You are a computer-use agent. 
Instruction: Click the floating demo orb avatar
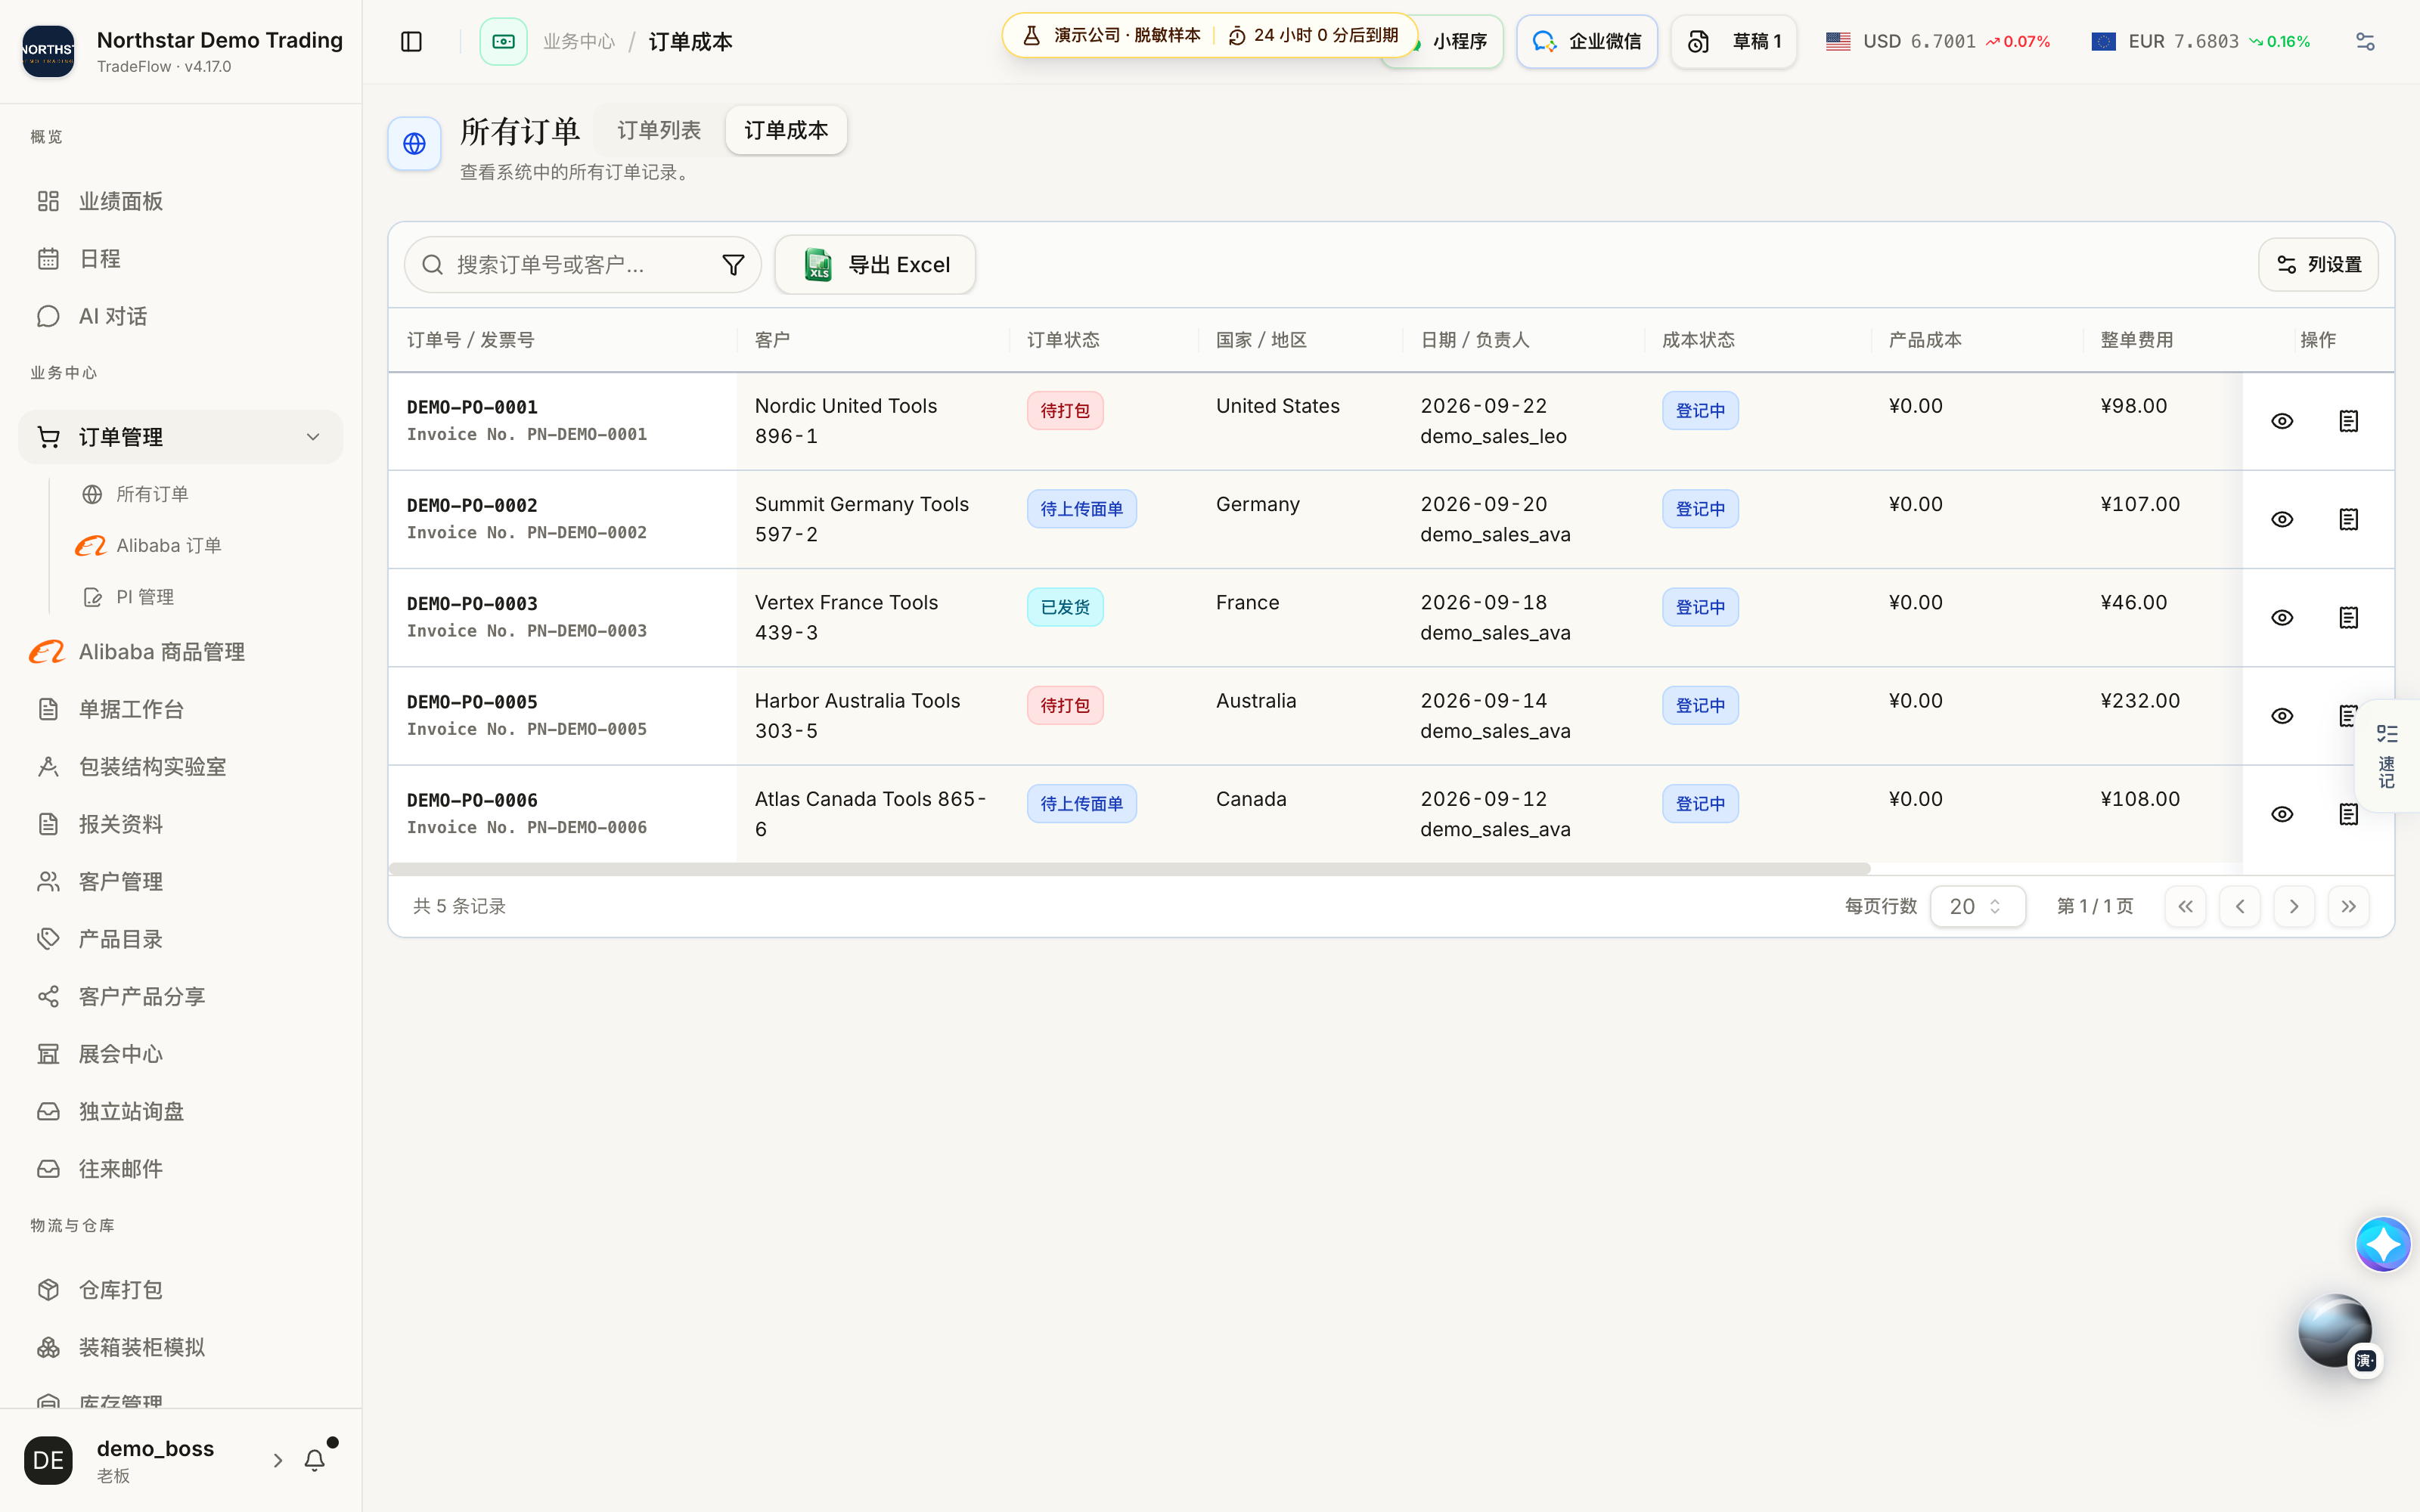coord(2334,1330)
